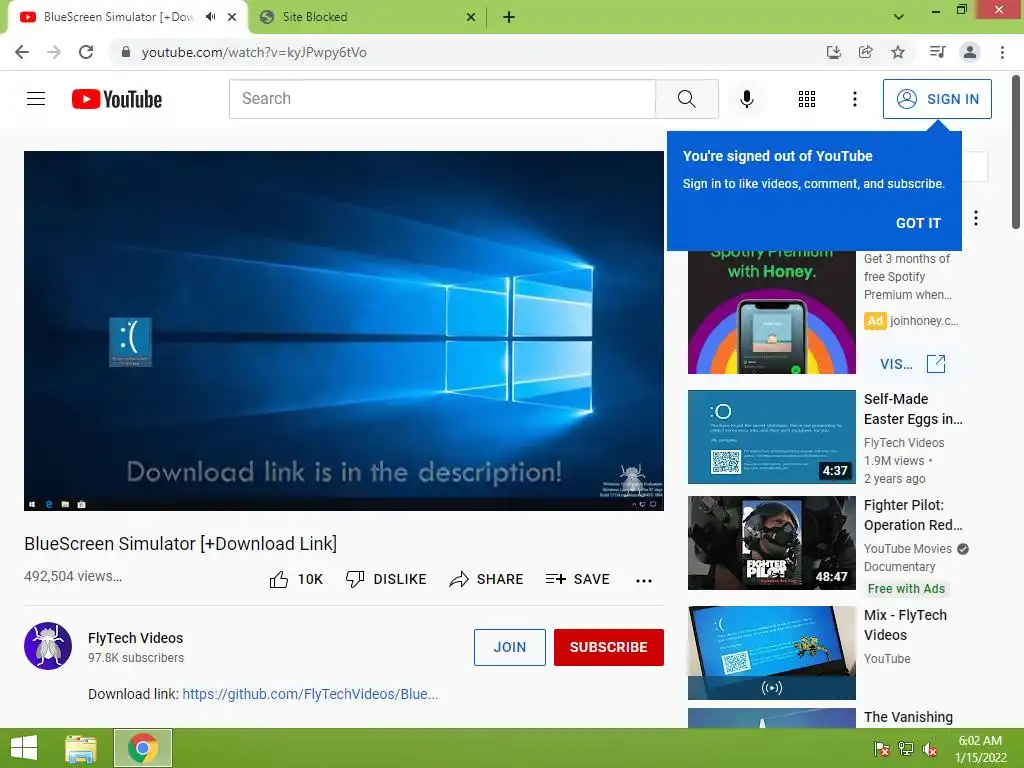This screenshot has height=768, width=1024.
Task: Dismiss the popup with GOT IT
Action: coord(918,223)
